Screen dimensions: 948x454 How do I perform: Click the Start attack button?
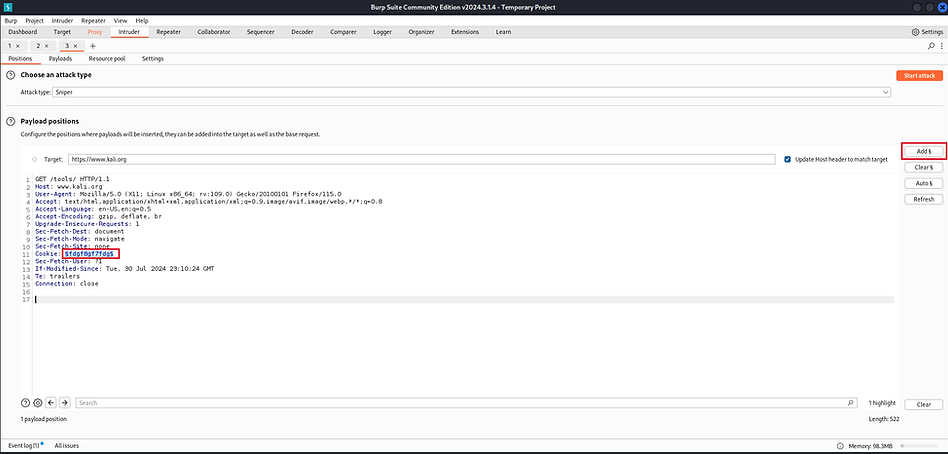[919, 76]
